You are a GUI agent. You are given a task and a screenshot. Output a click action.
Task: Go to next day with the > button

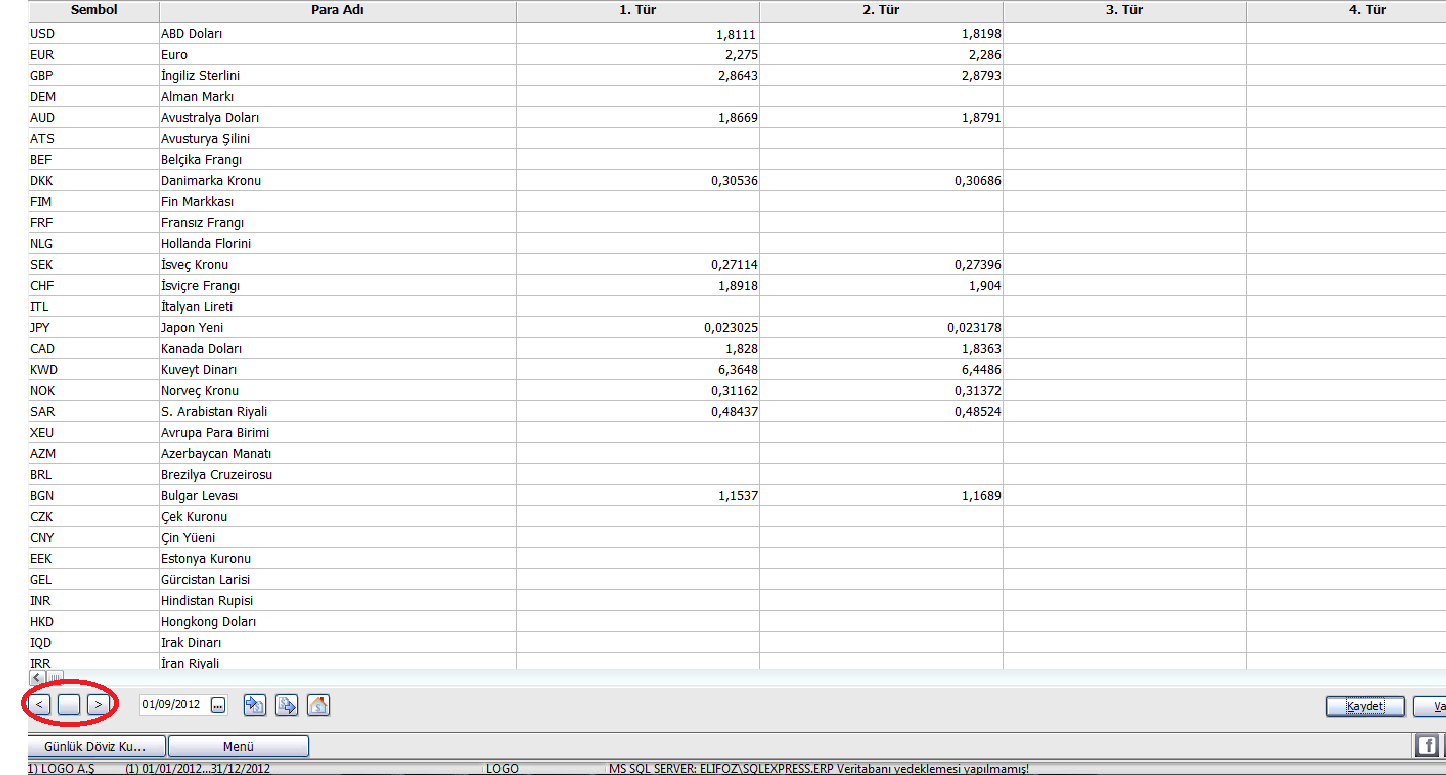pos(97,705)
